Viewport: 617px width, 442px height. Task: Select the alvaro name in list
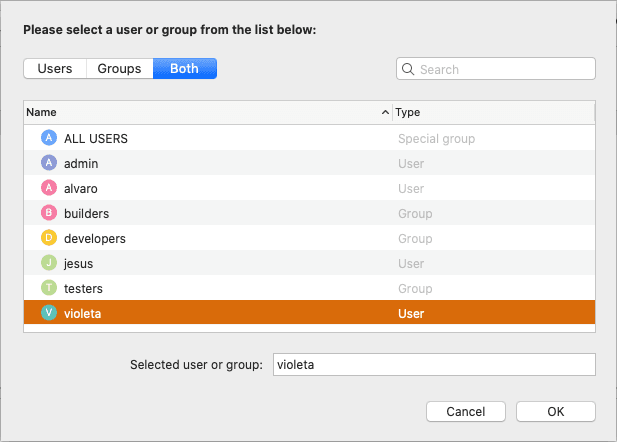[x=81, y=189]
